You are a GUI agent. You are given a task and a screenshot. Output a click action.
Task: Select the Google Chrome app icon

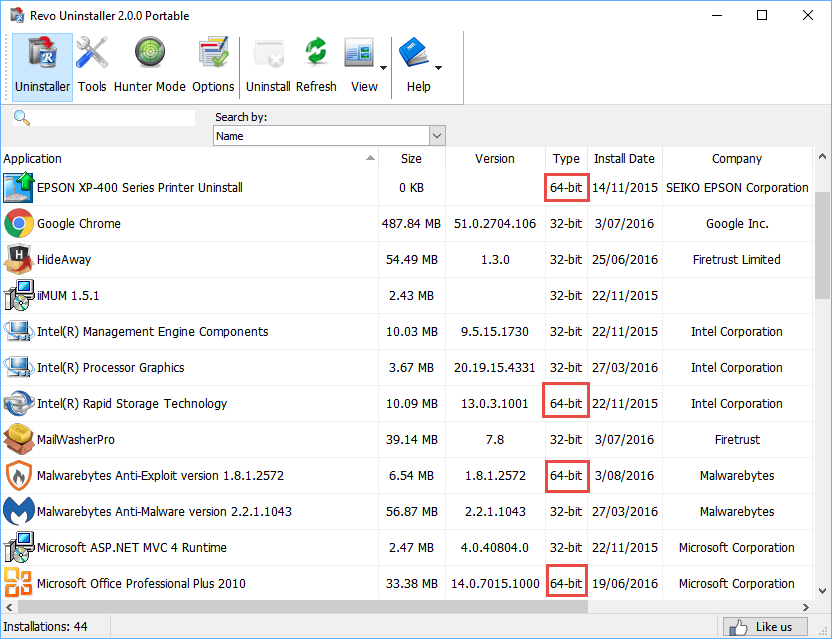(x=19, y=223)
